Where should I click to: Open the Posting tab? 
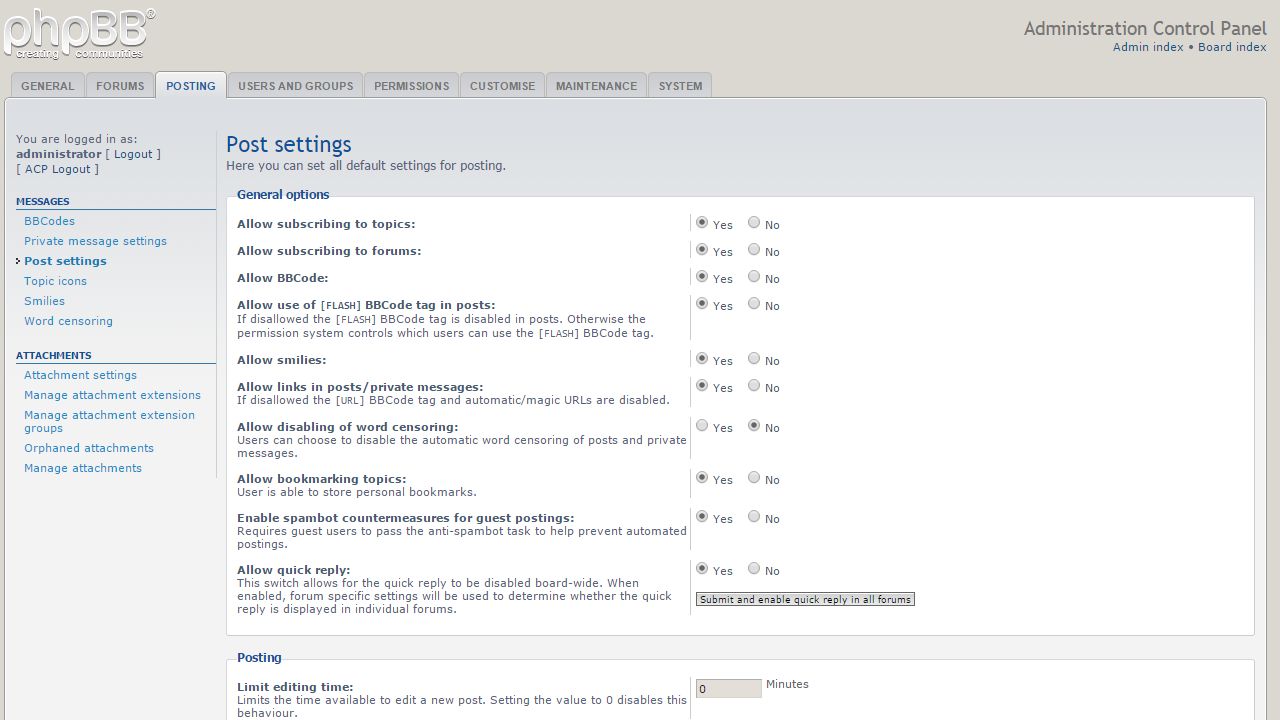click(x=191, y=86)
